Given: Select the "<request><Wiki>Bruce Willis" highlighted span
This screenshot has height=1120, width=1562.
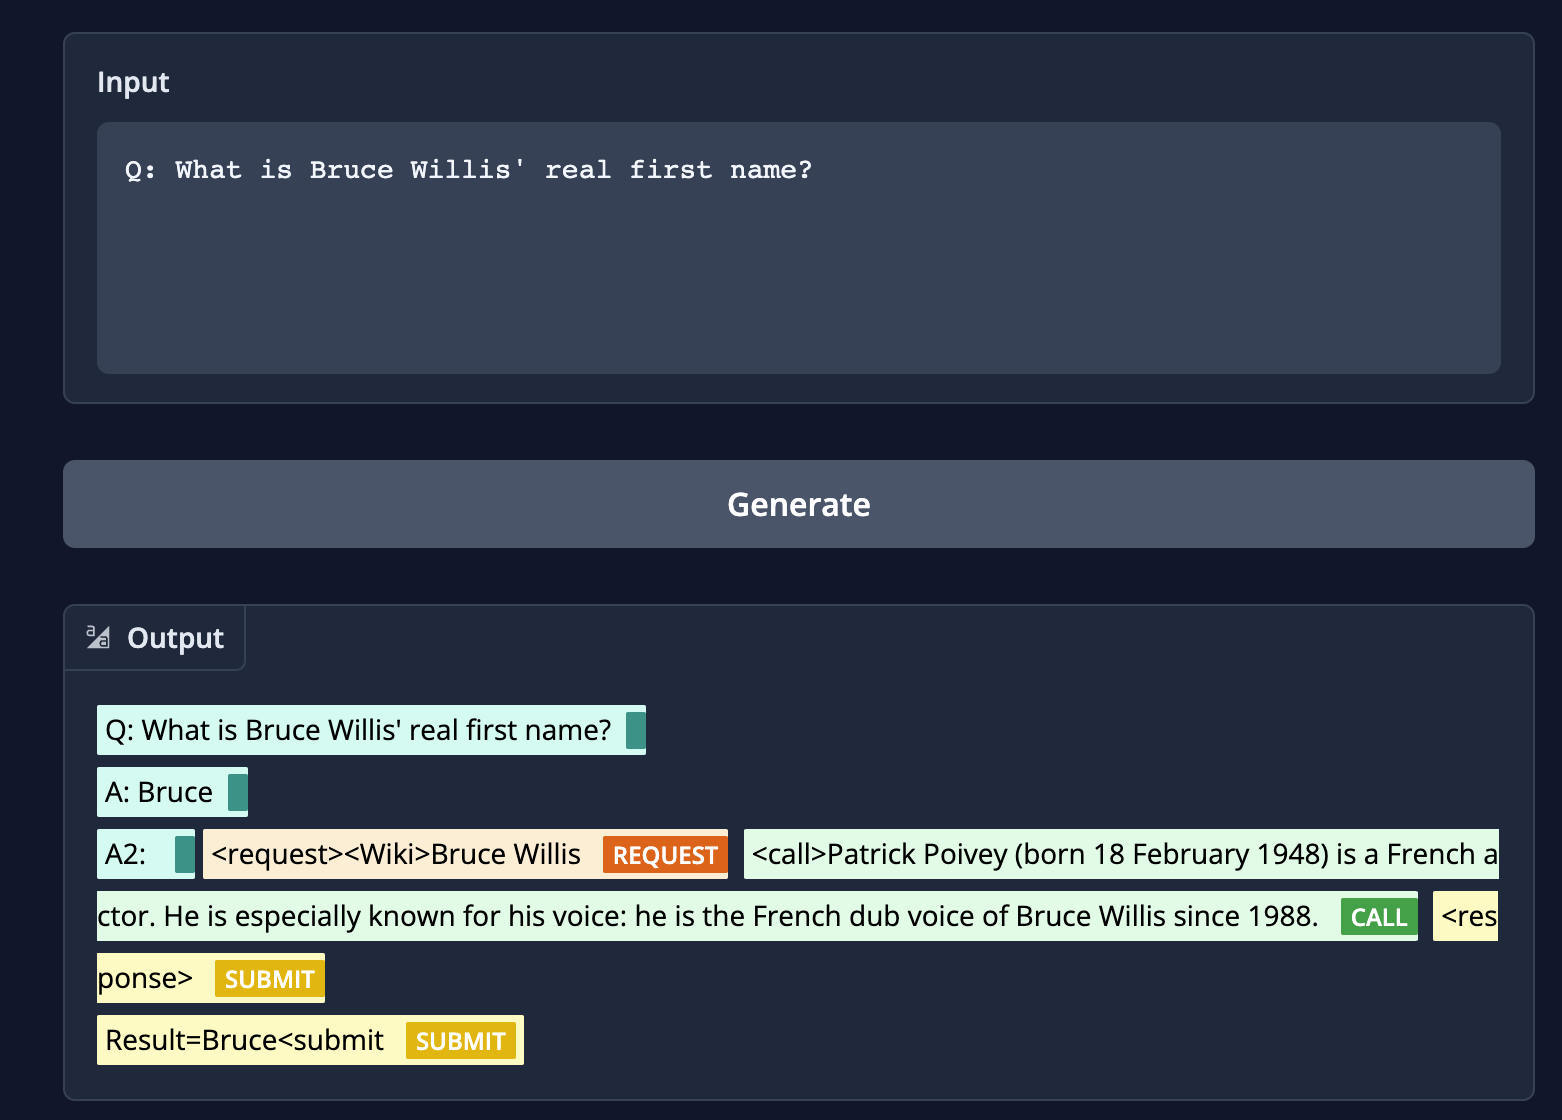Looking at the screenshot, I should [396, 854].
